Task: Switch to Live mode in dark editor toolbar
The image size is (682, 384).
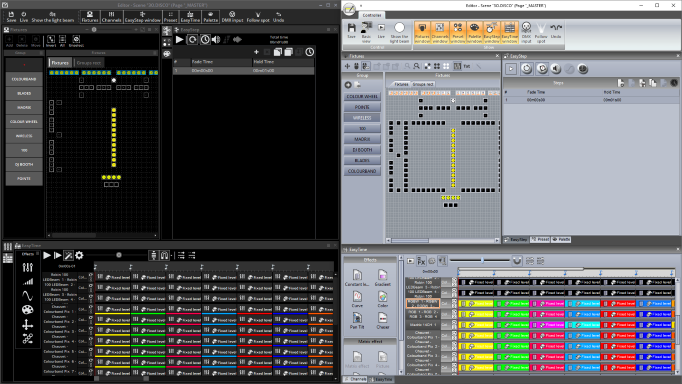Action: [x=23, y=17]
